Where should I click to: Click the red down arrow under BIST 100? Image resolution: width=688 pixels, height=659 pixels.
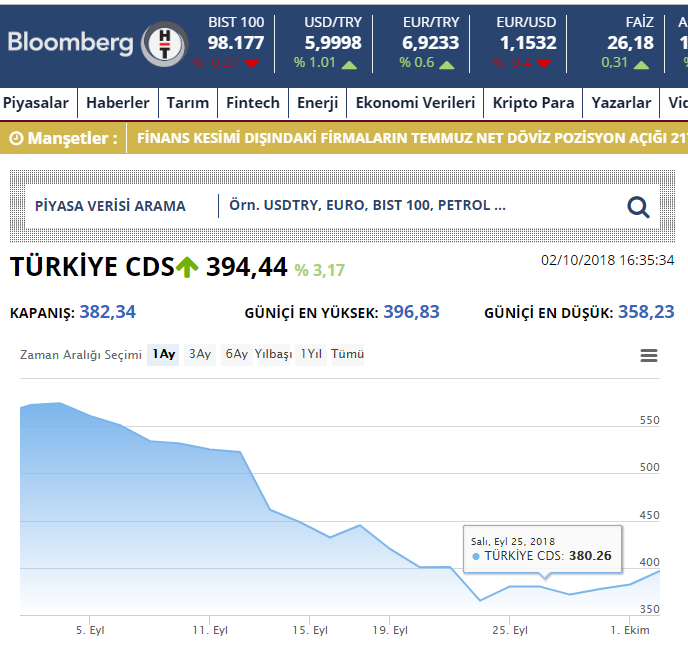[252, 64]
